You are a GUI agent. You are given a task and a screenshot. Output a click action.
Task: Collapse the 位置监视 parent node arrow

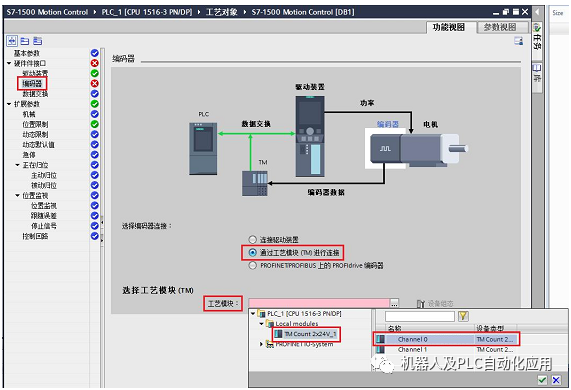(x=17, y=196)
